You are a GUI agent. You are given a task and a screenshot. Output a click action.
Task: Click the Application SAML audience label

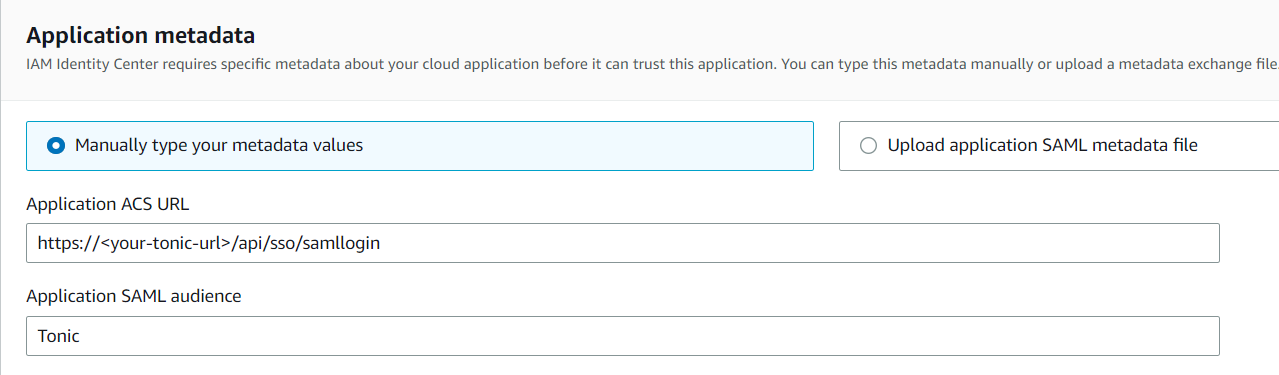click(134, 296)
